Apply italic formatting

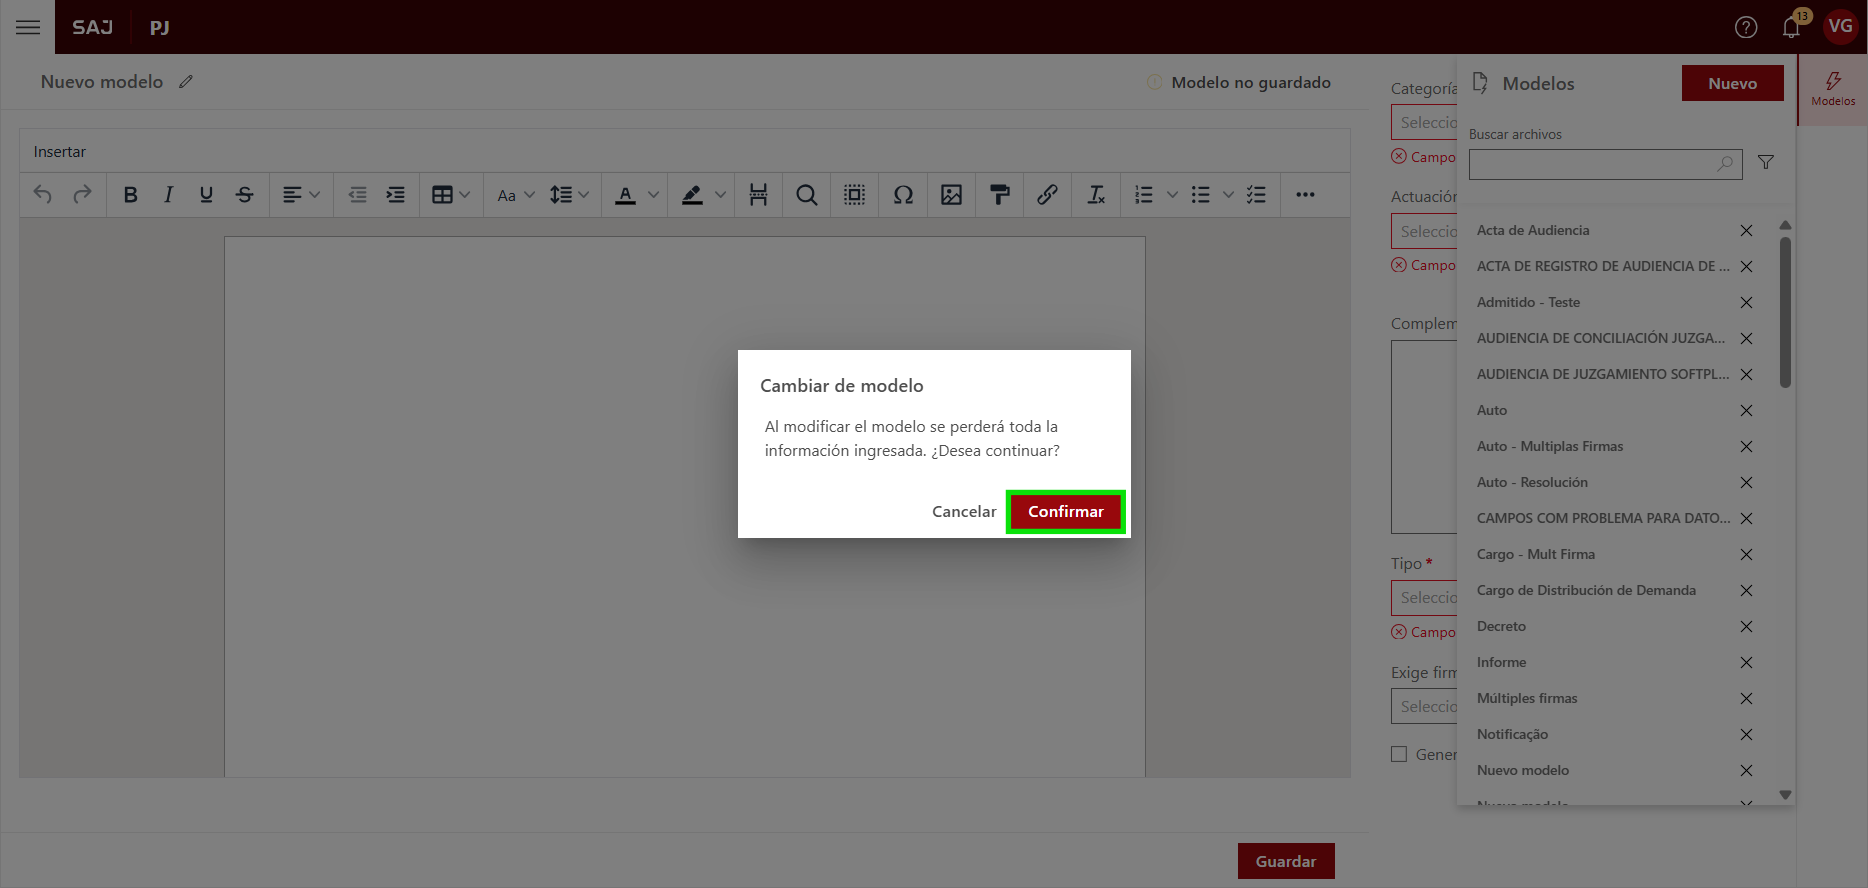(168, 195)
